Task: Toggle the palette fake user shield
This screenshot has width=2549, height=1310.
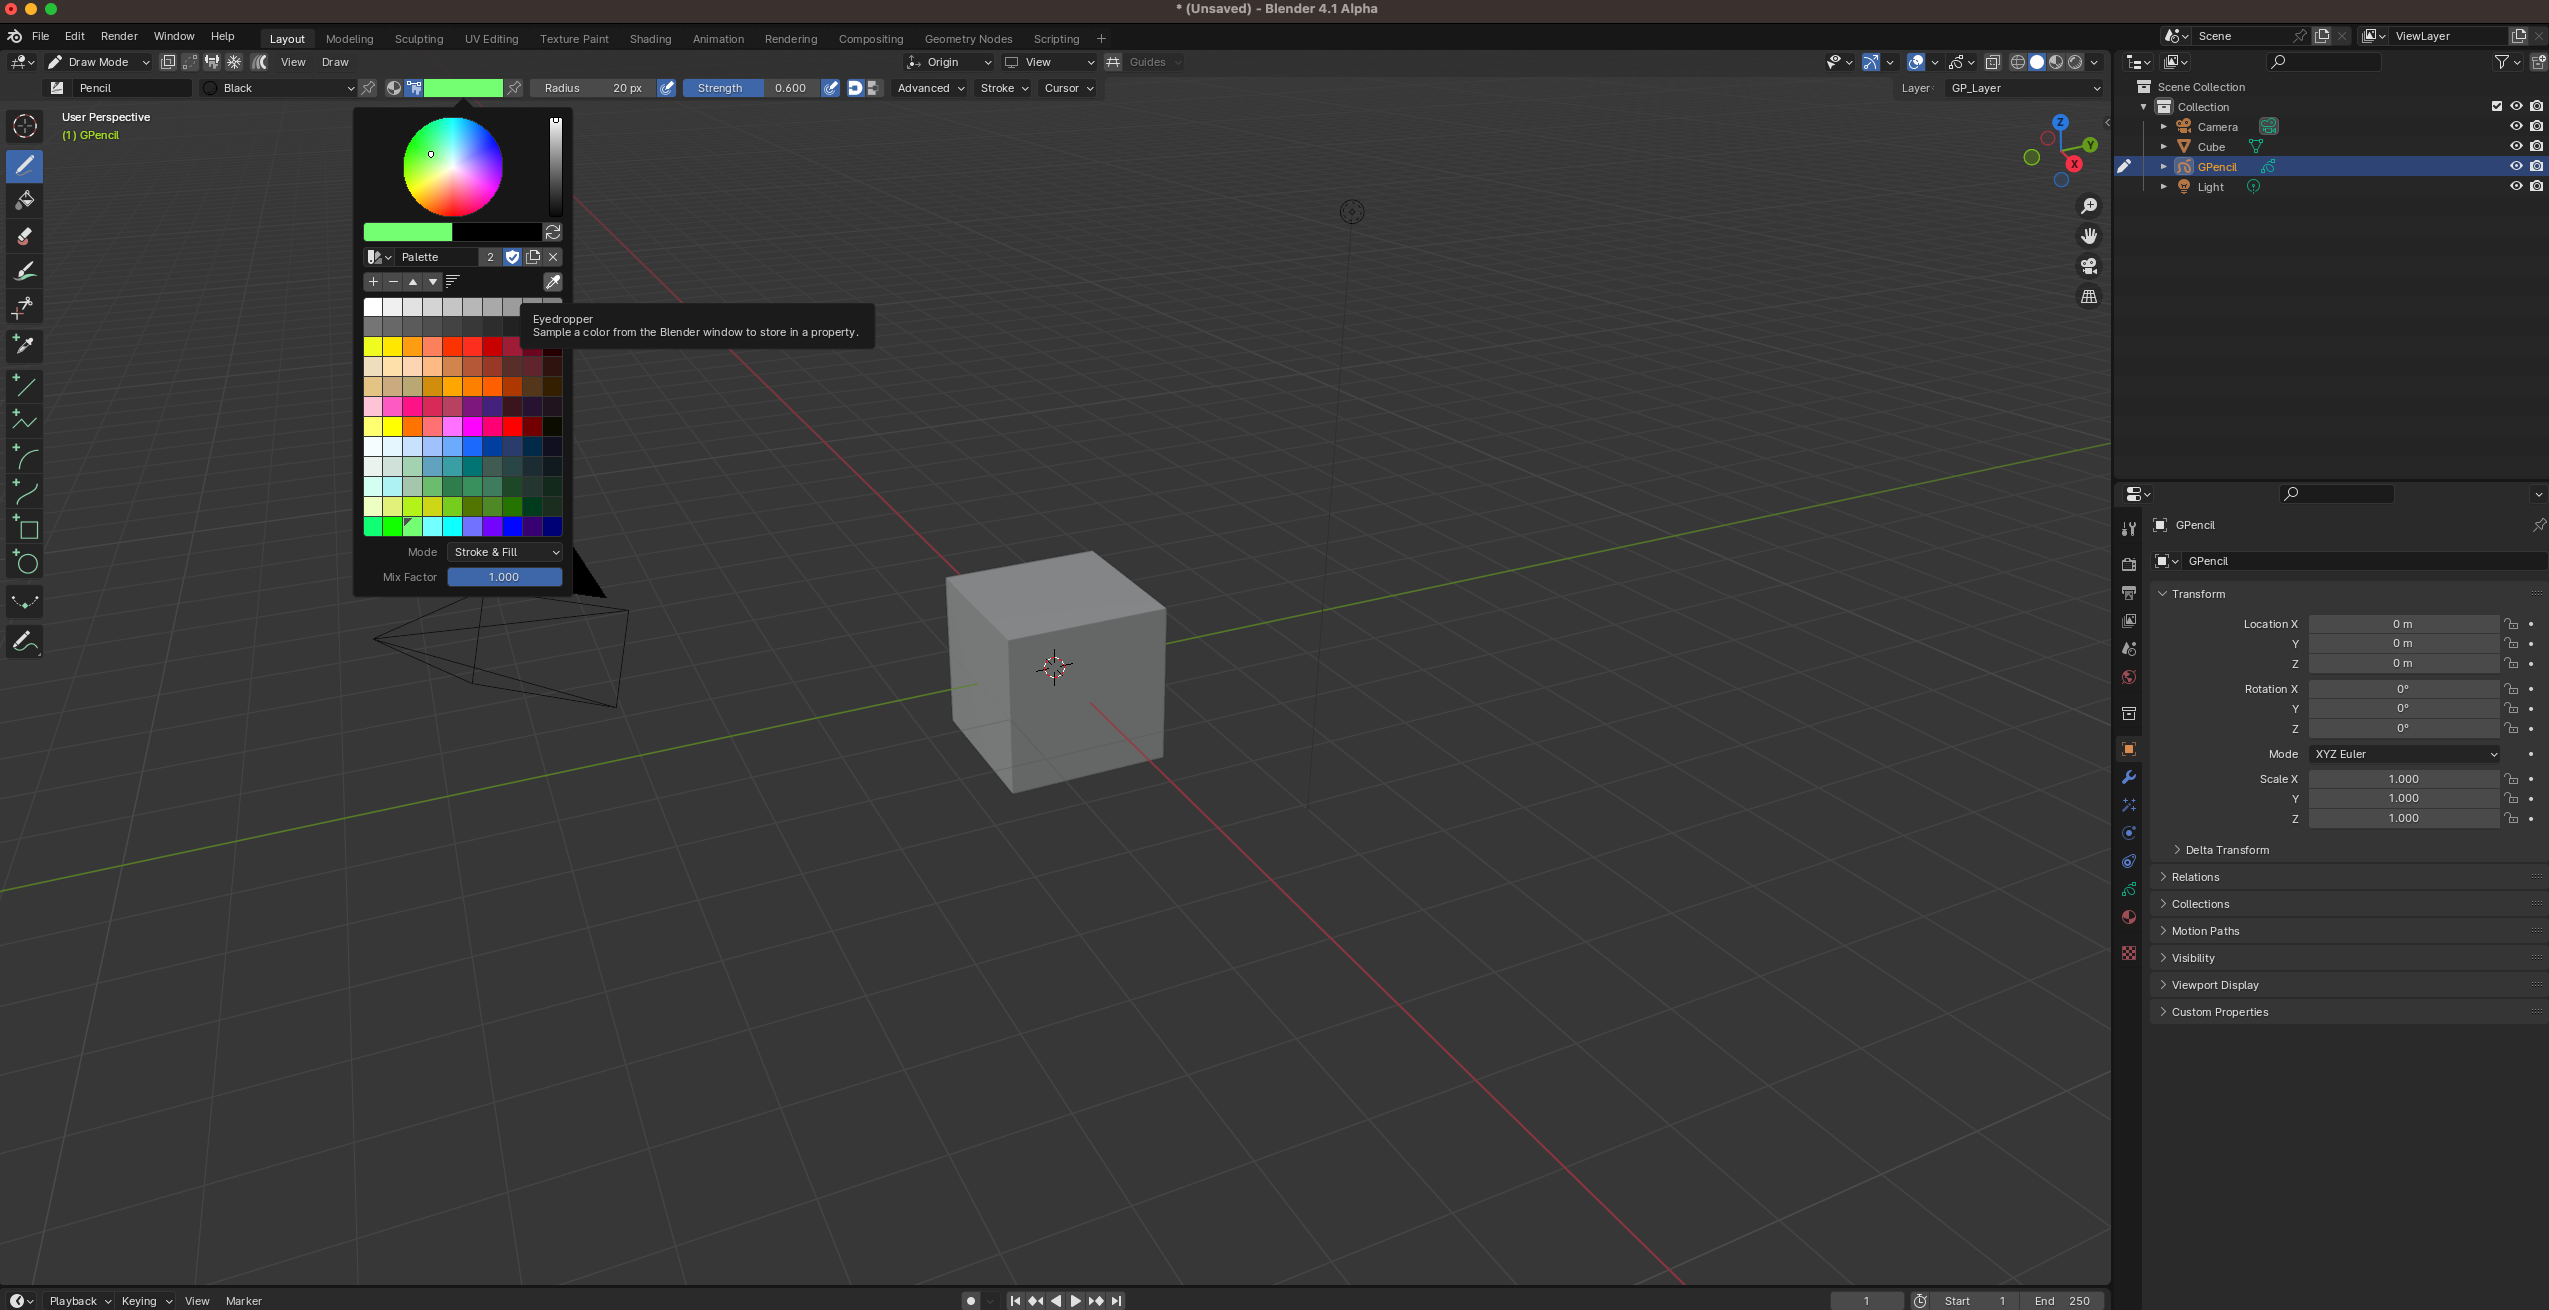Action: (513, 257)
